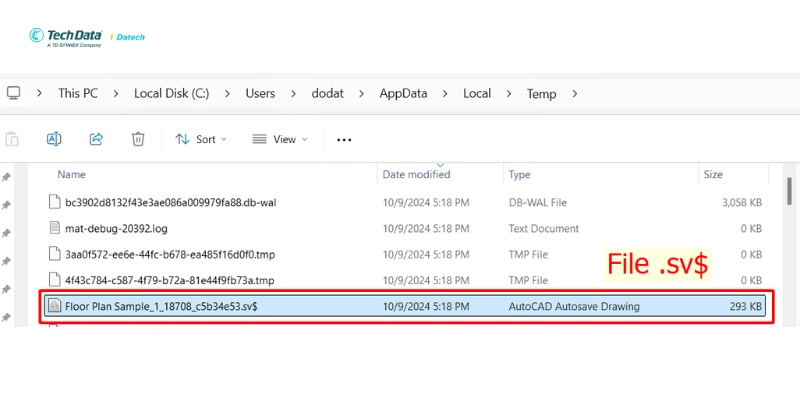This screenshot has height=400, width=800.
Task: Go to This PC in the address bar
Action: click(x=78, y=93)
